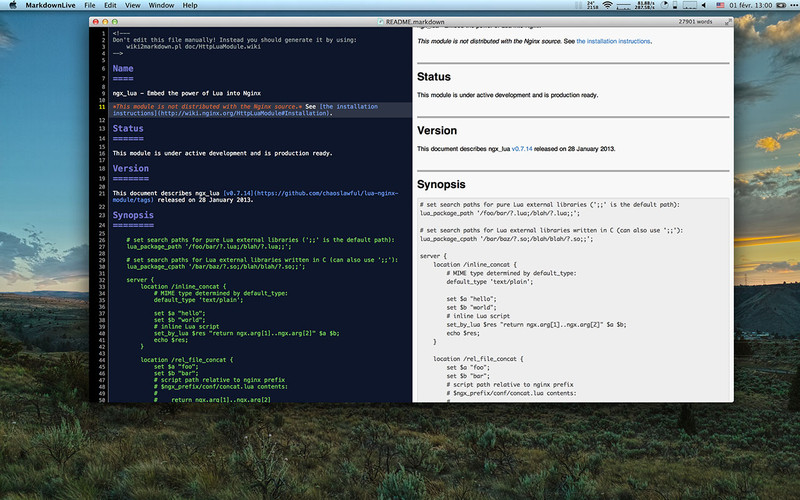Click the Name heading in the editor

click(x=123, y=68)
